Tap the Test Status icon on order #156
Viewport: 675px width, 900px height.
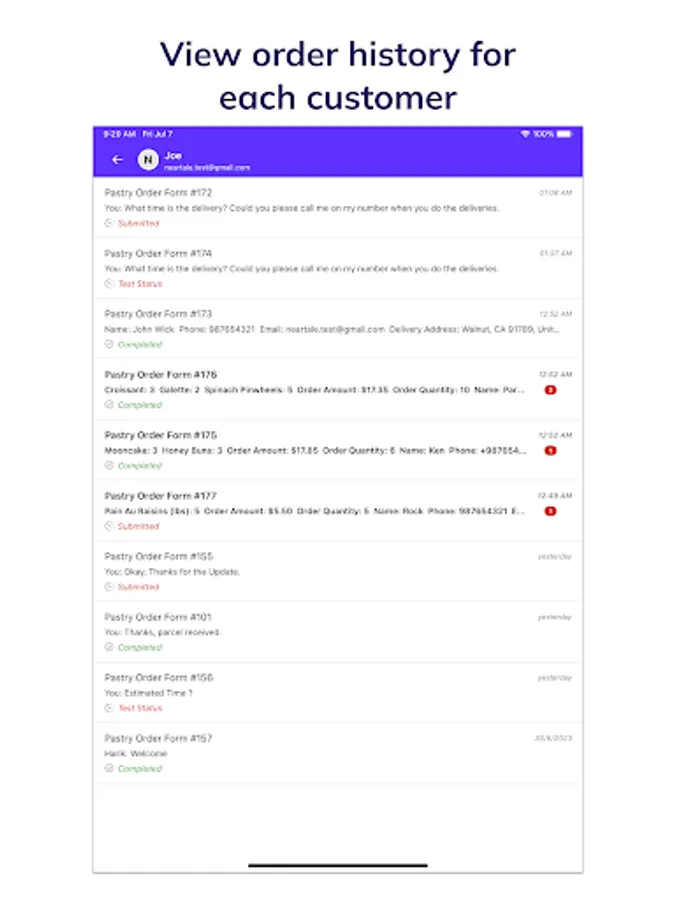click(109, 708)
